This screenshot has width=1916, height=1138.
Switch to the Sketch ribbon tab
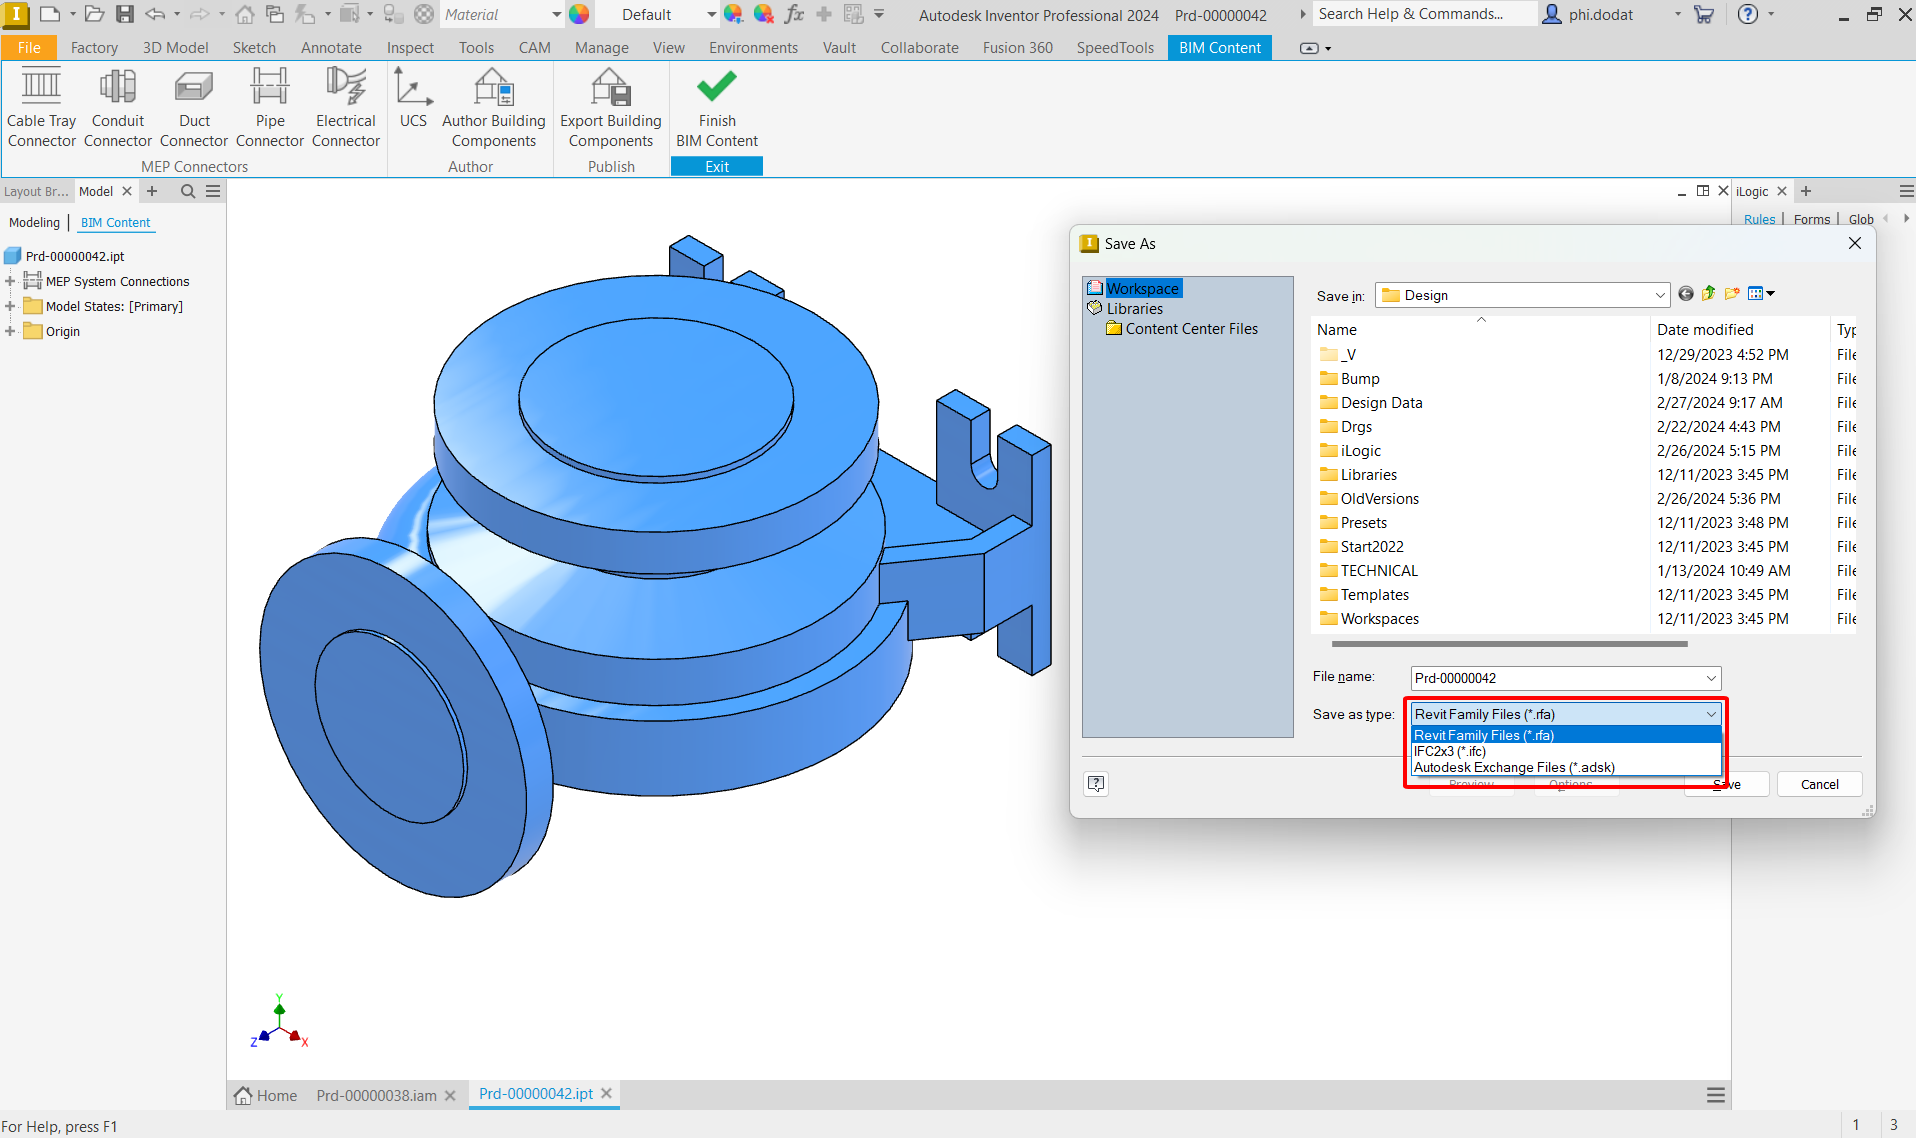[x=254, y=48]
